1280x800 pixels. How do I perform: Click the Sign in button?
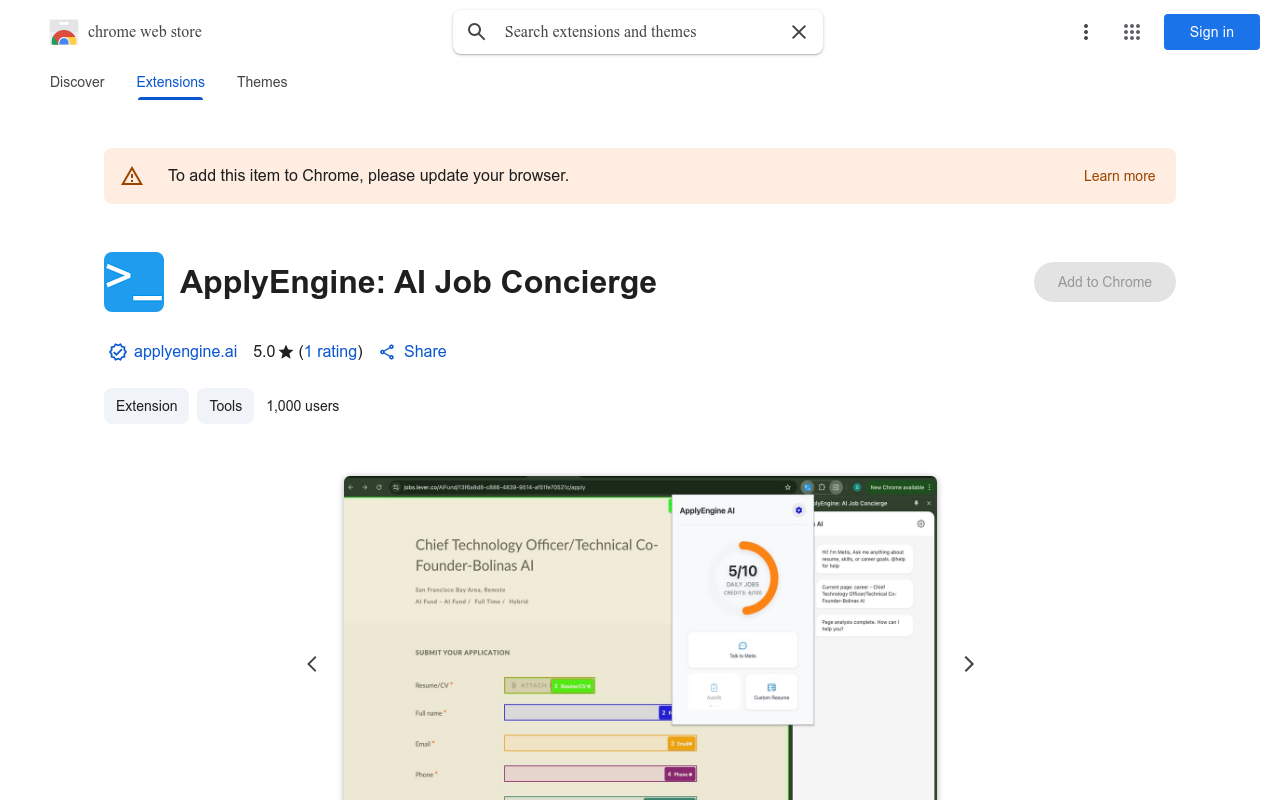[x=1212, y=32]
